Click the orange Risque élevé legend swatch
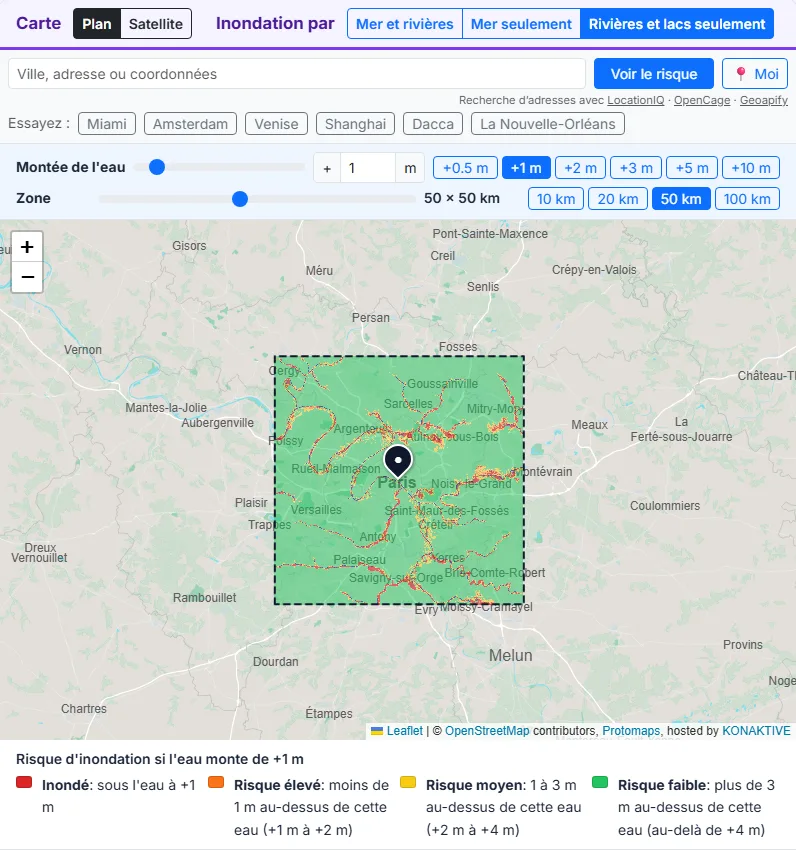The image size is (796, 850). point(216,782)
